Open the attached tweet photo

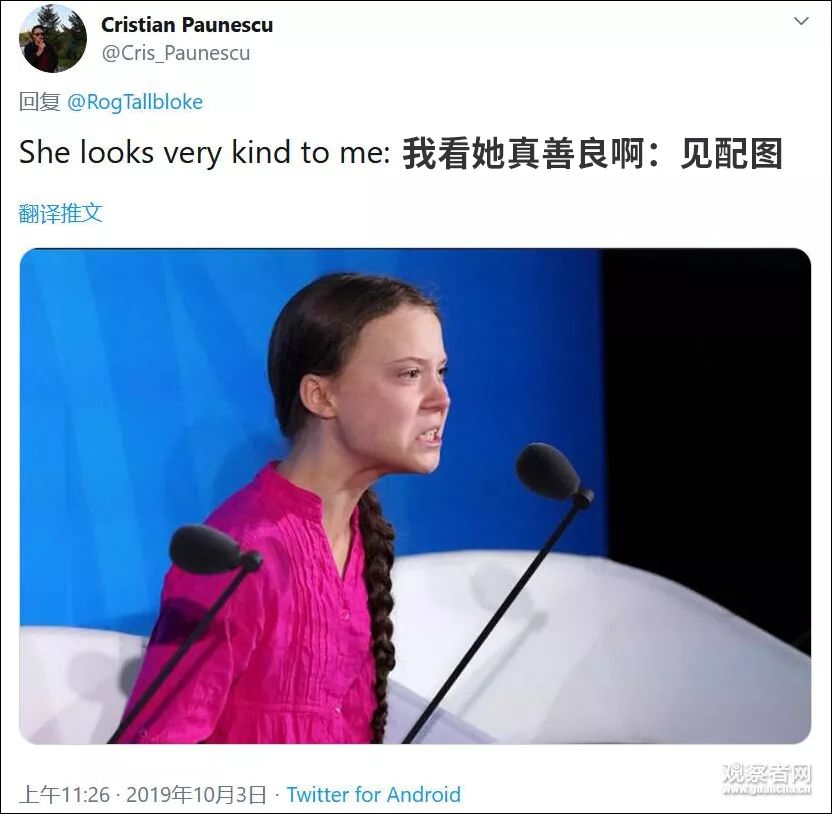pyautogui.click(x=415, y=496)
